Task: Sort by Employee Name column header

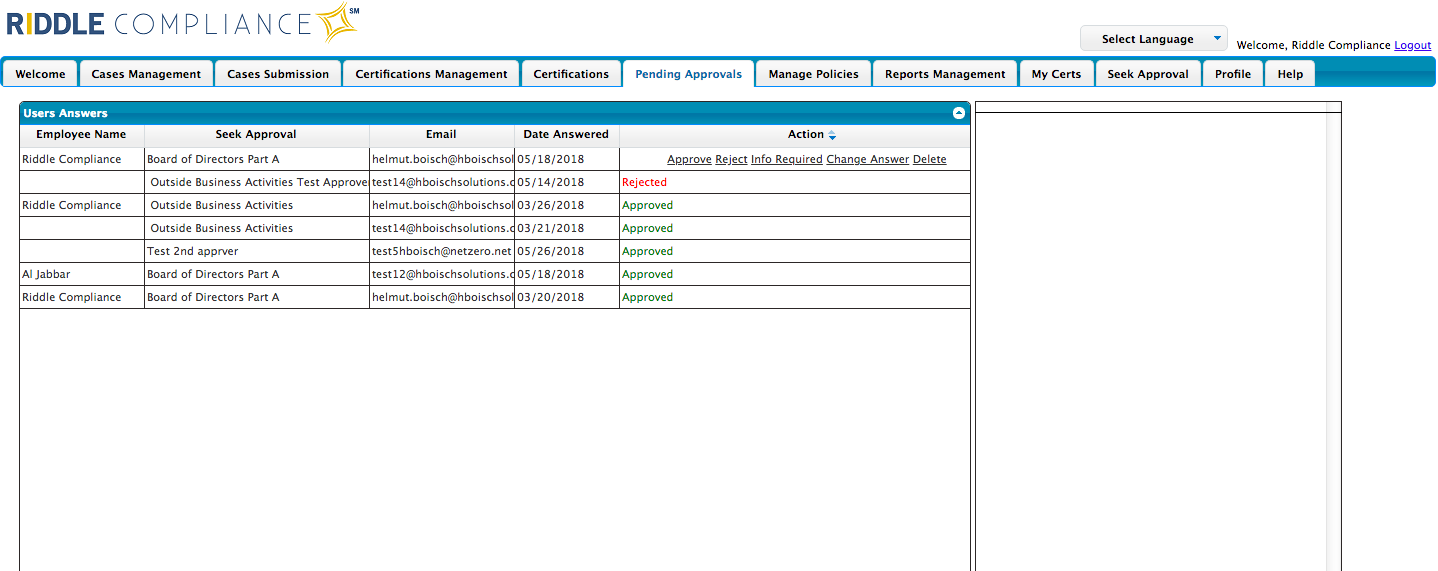Action: pyautogui.click(x=82, y=135)
